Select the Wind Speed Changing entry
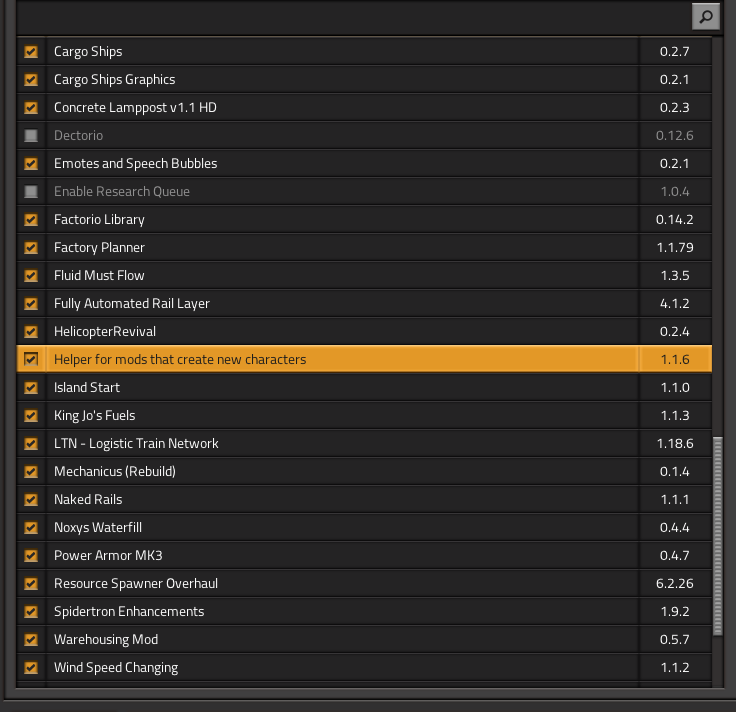This screenshot has height=712, width=736. pos(116,667)
